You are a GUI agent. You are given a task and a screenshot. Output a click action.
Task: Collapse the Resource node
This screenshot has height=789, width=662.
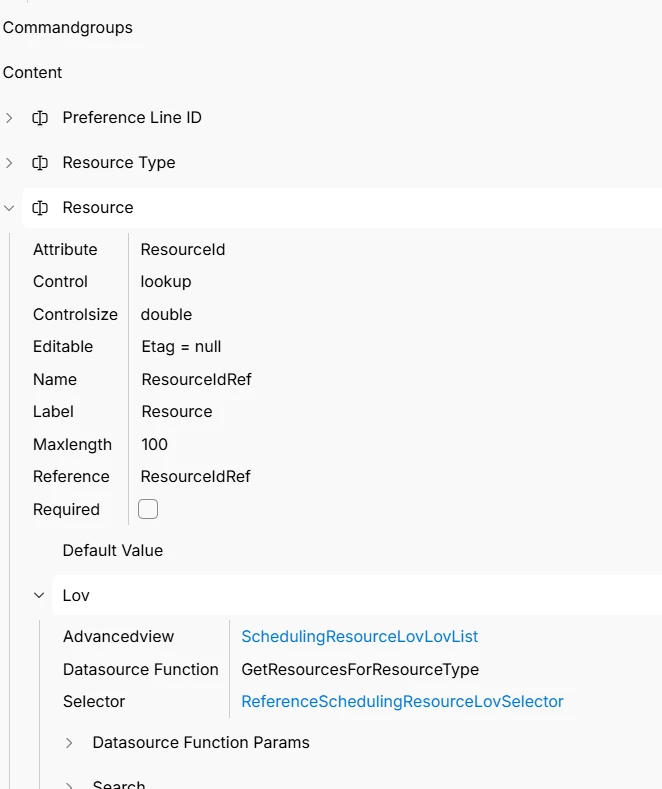[x=10, y=208]
